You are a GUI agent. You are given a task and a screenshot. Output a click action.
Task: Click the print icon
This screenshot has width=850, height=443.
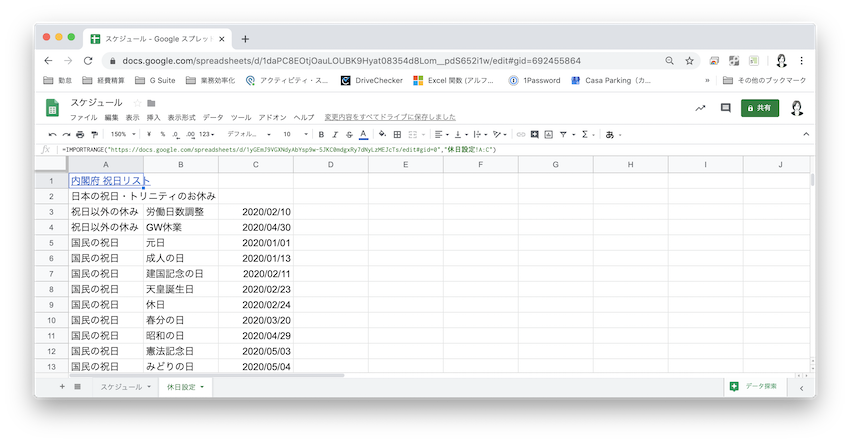pyautogui.click(x=80, y=134)
